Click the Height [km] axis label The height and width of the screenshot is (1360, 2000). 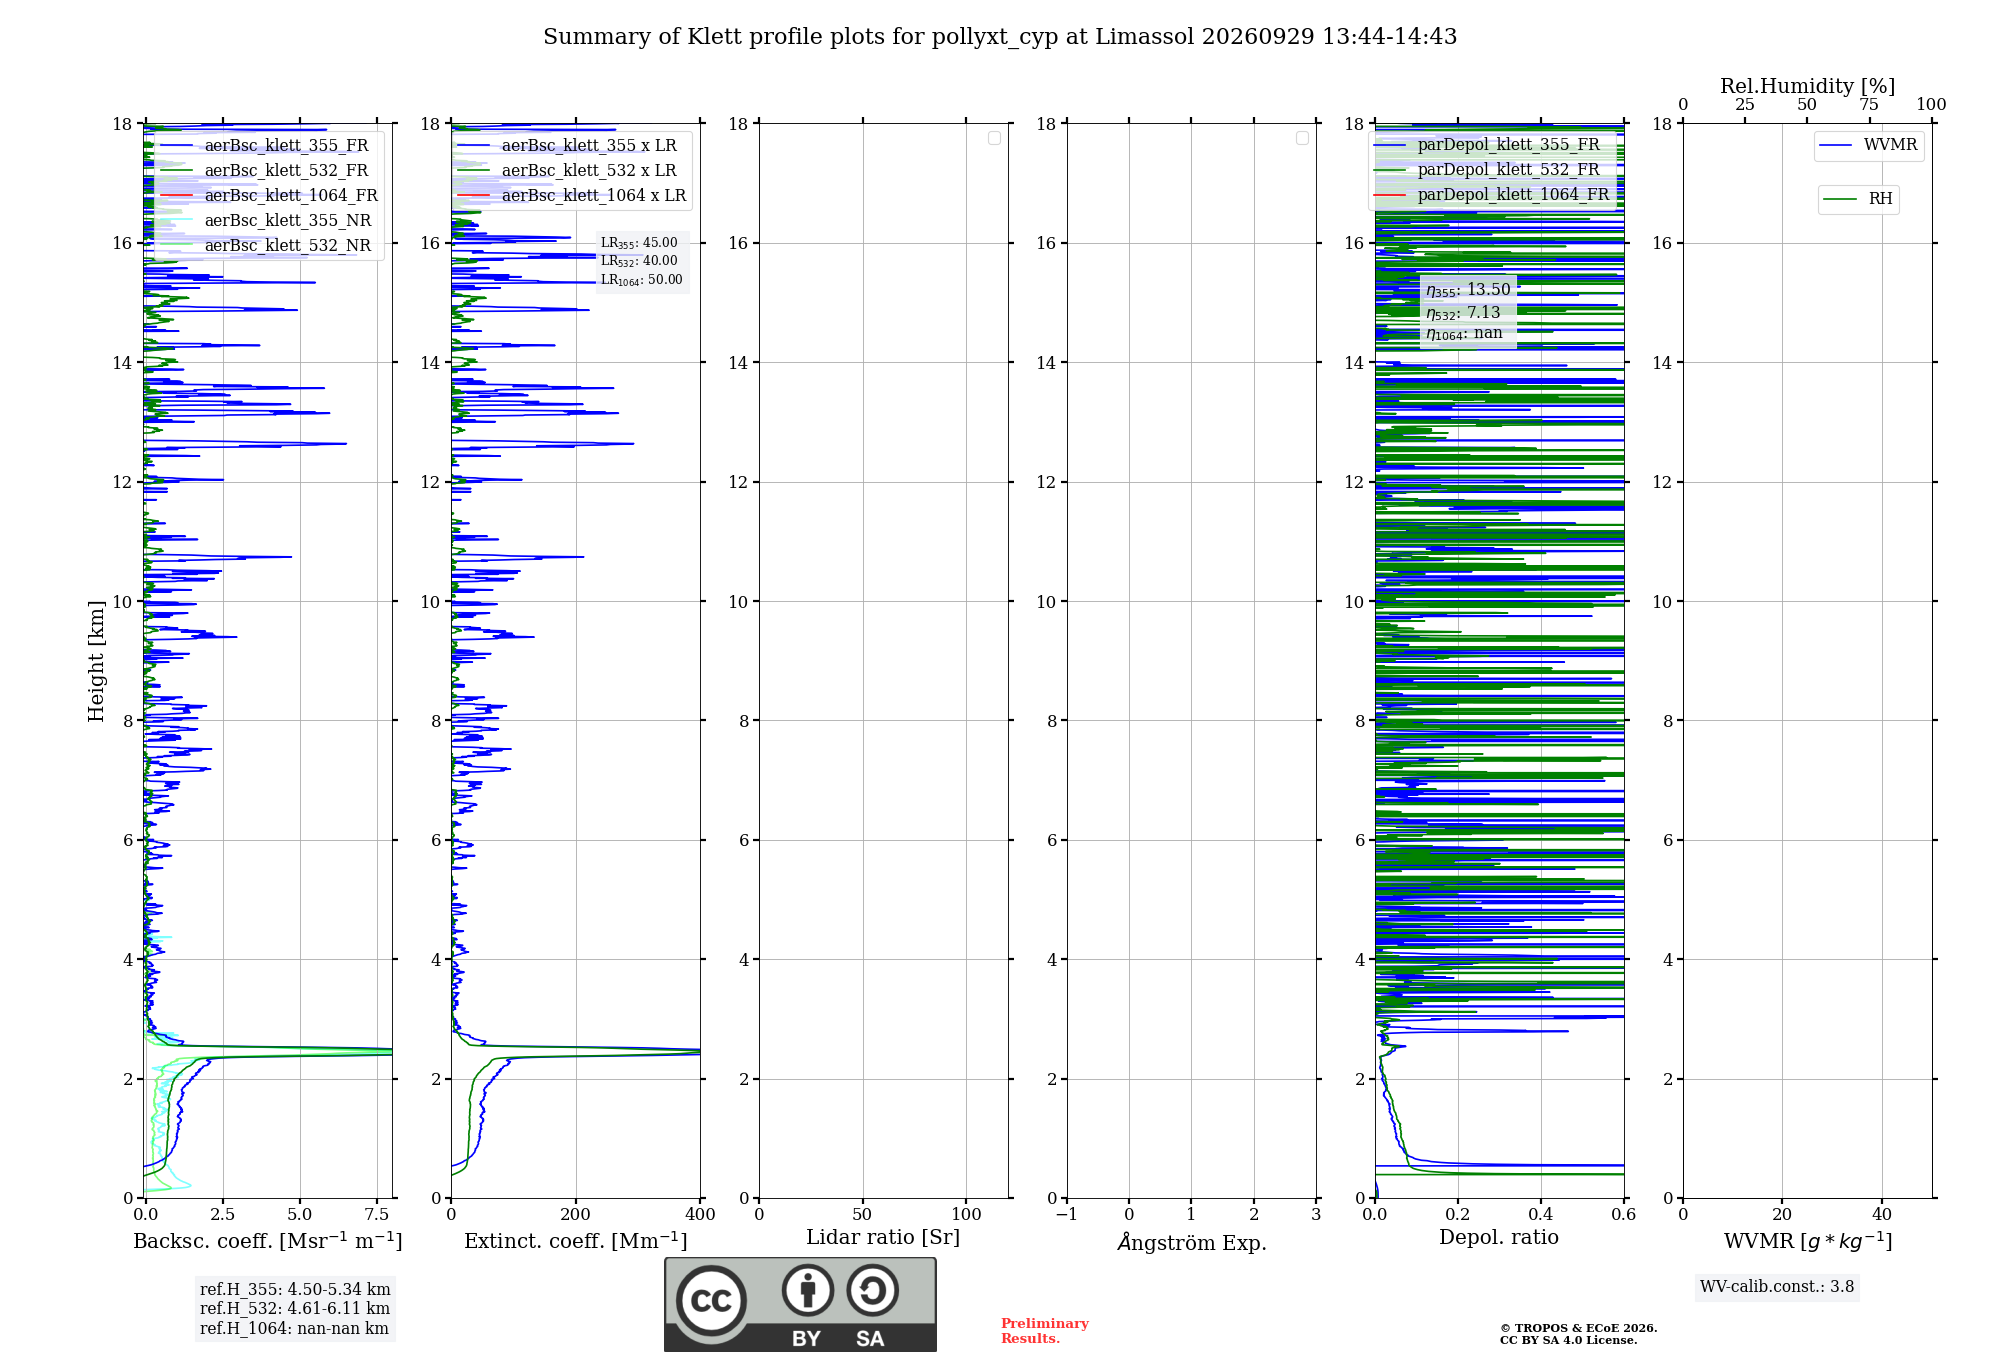coord(96,661)
